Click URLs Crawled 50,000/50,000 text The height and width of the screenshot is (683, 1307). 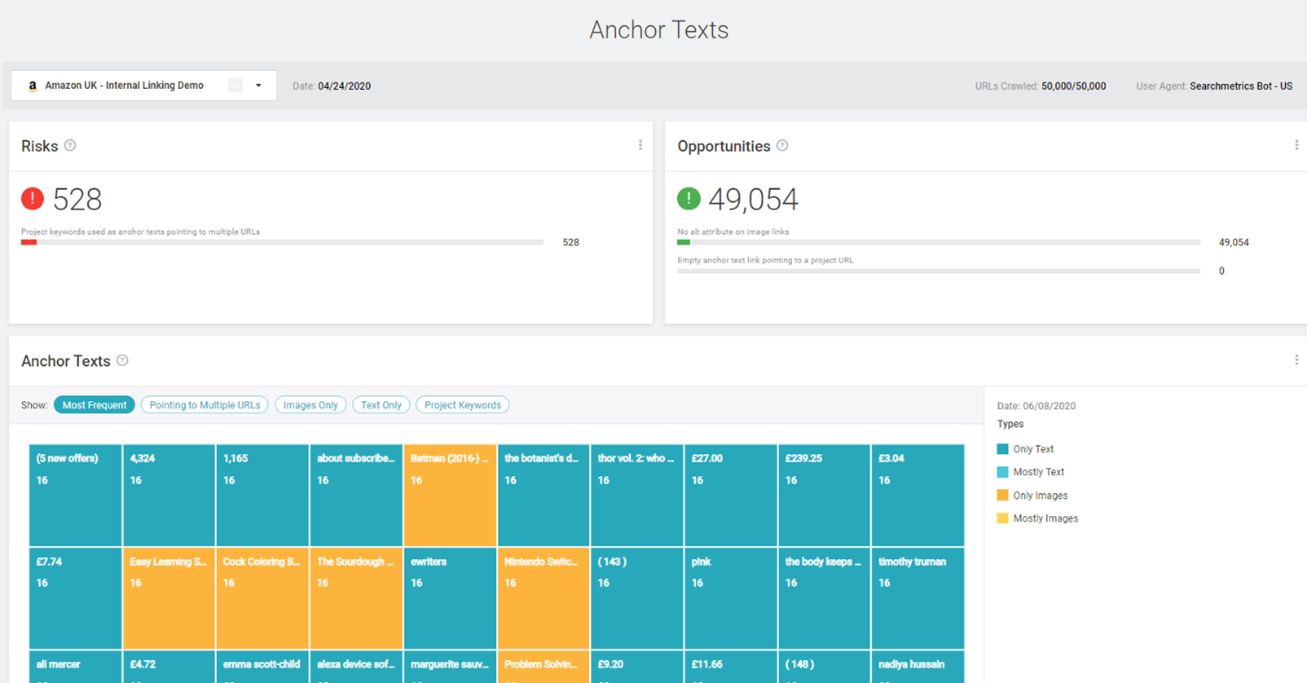pyautogui.click(x=1040, y=86)
